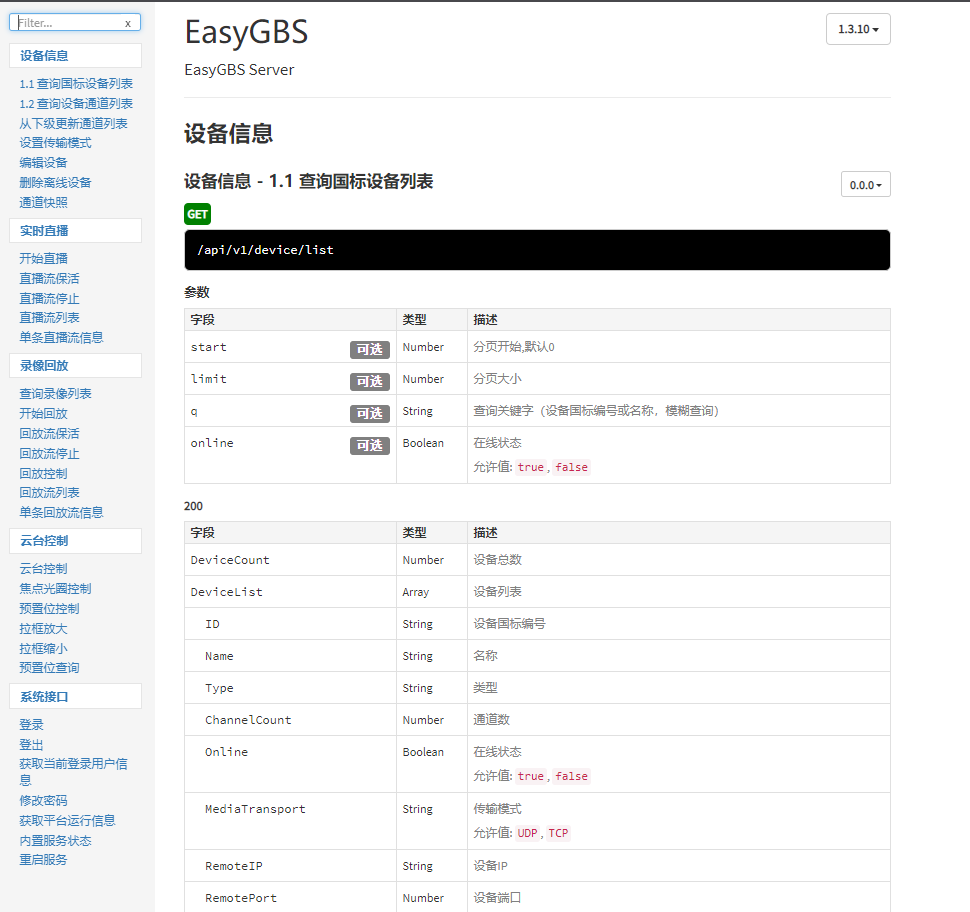Image resolution: width=970 pixels, height=912 pixels.
Task: Open 回放流列表 link
Action: (49, 493)
